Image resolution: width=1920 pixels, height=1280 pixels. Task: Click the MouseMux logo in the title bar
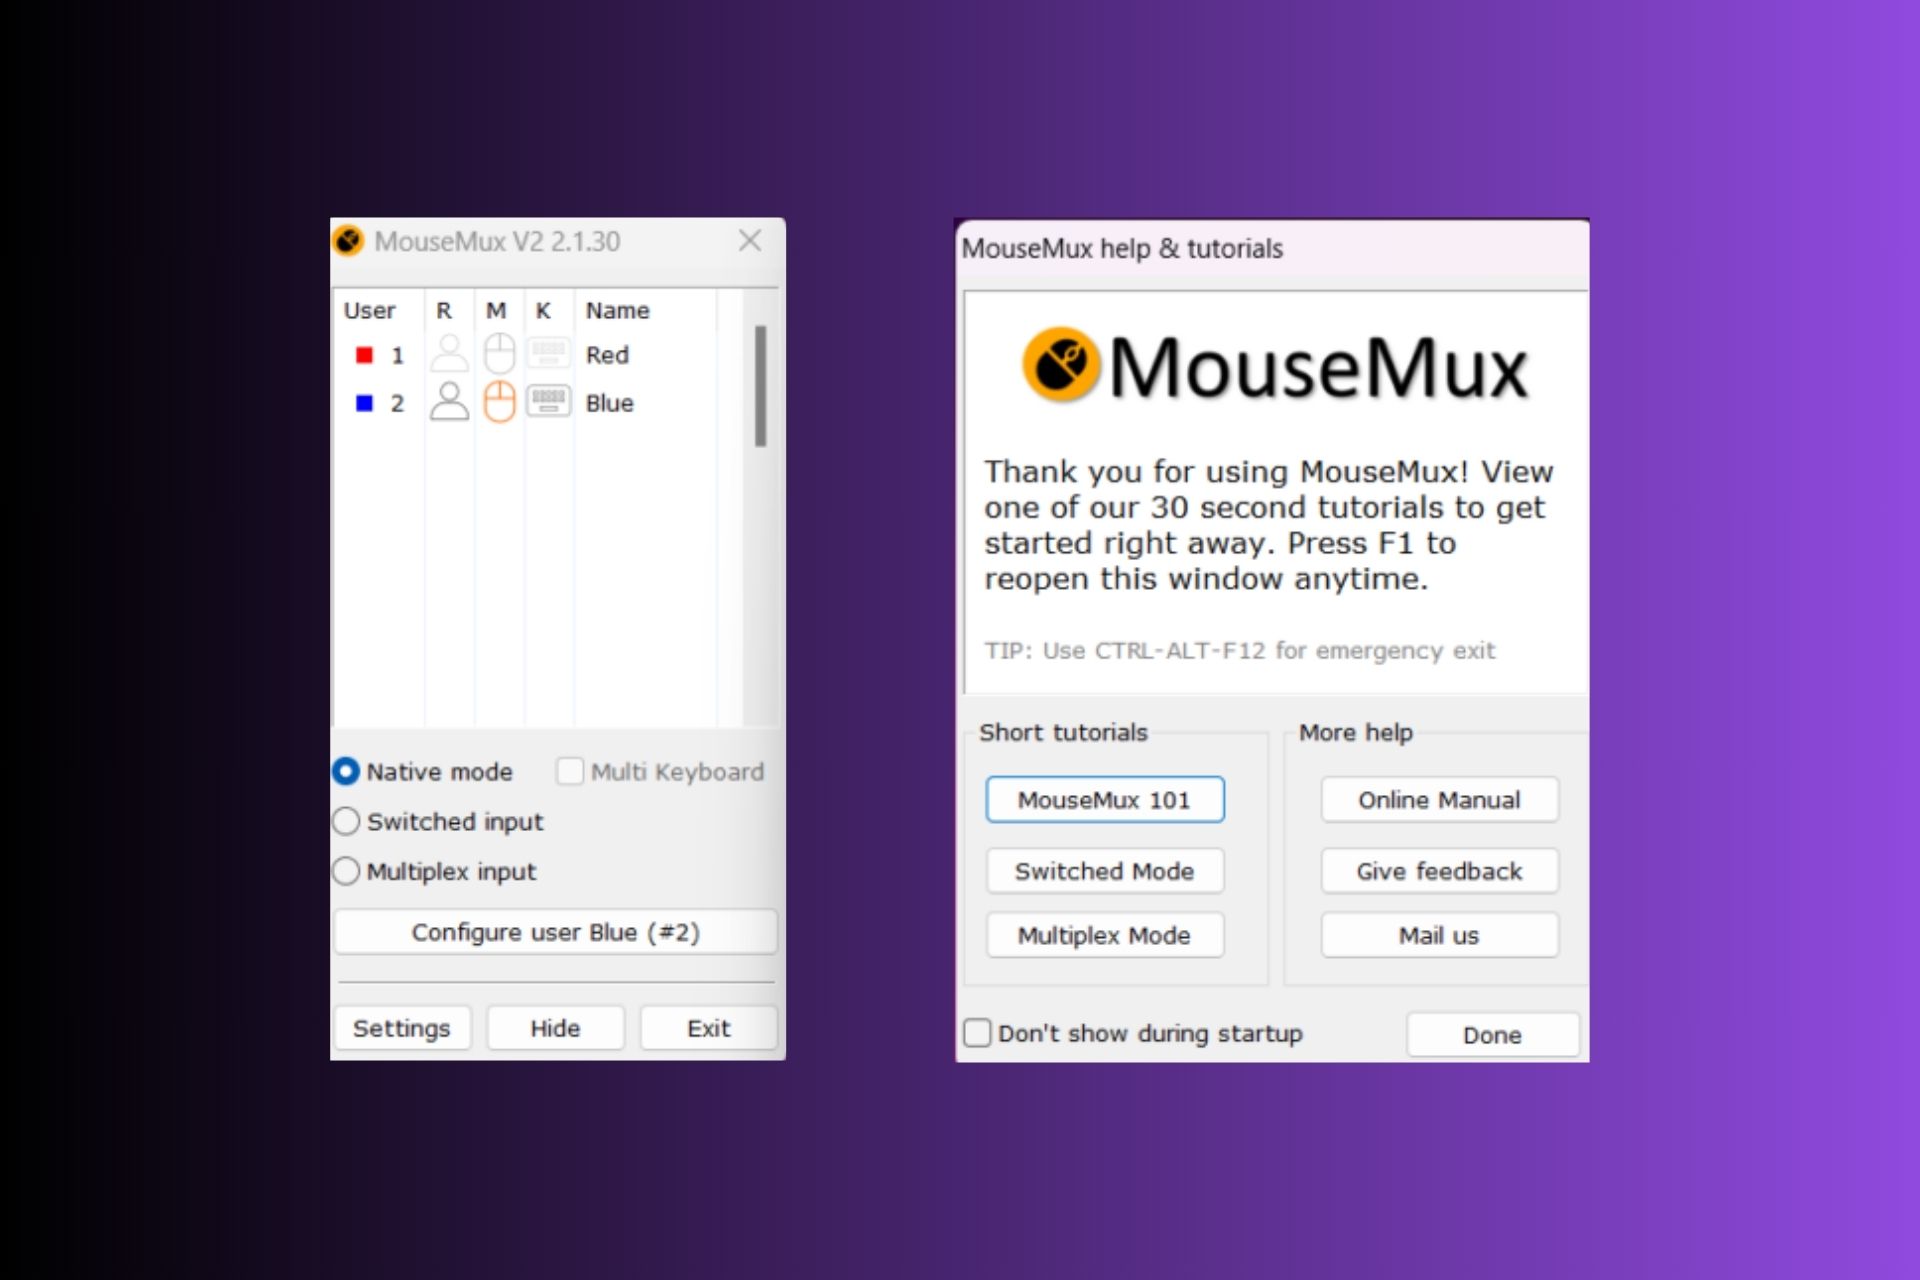[x=348, y=241]
